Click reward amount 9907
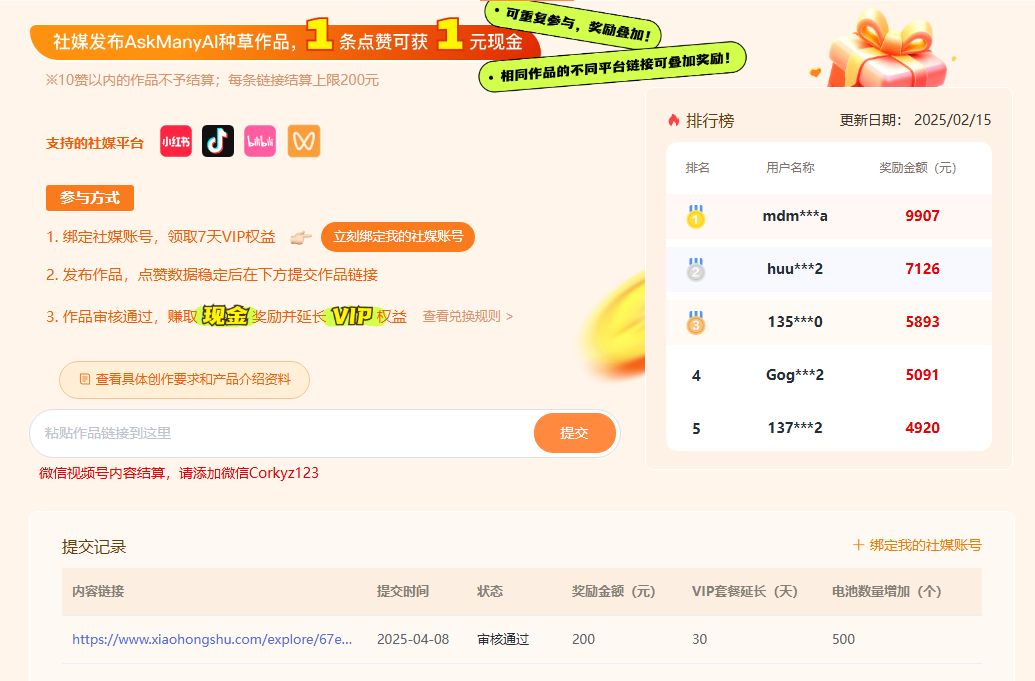1035x681 pixels. coord(922,216)
